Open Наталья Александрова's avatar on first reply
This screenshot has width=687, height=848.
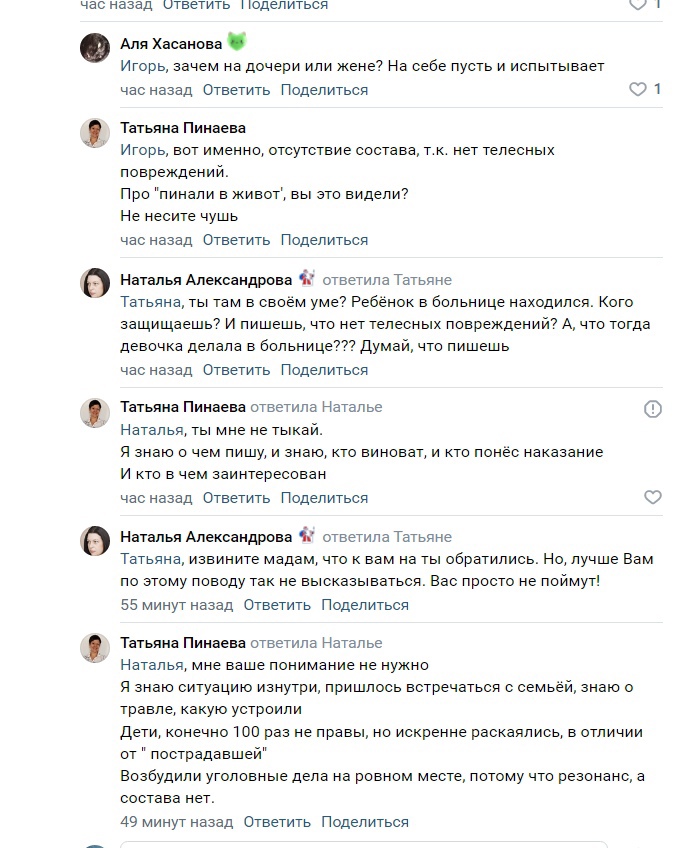coord(95,283)
